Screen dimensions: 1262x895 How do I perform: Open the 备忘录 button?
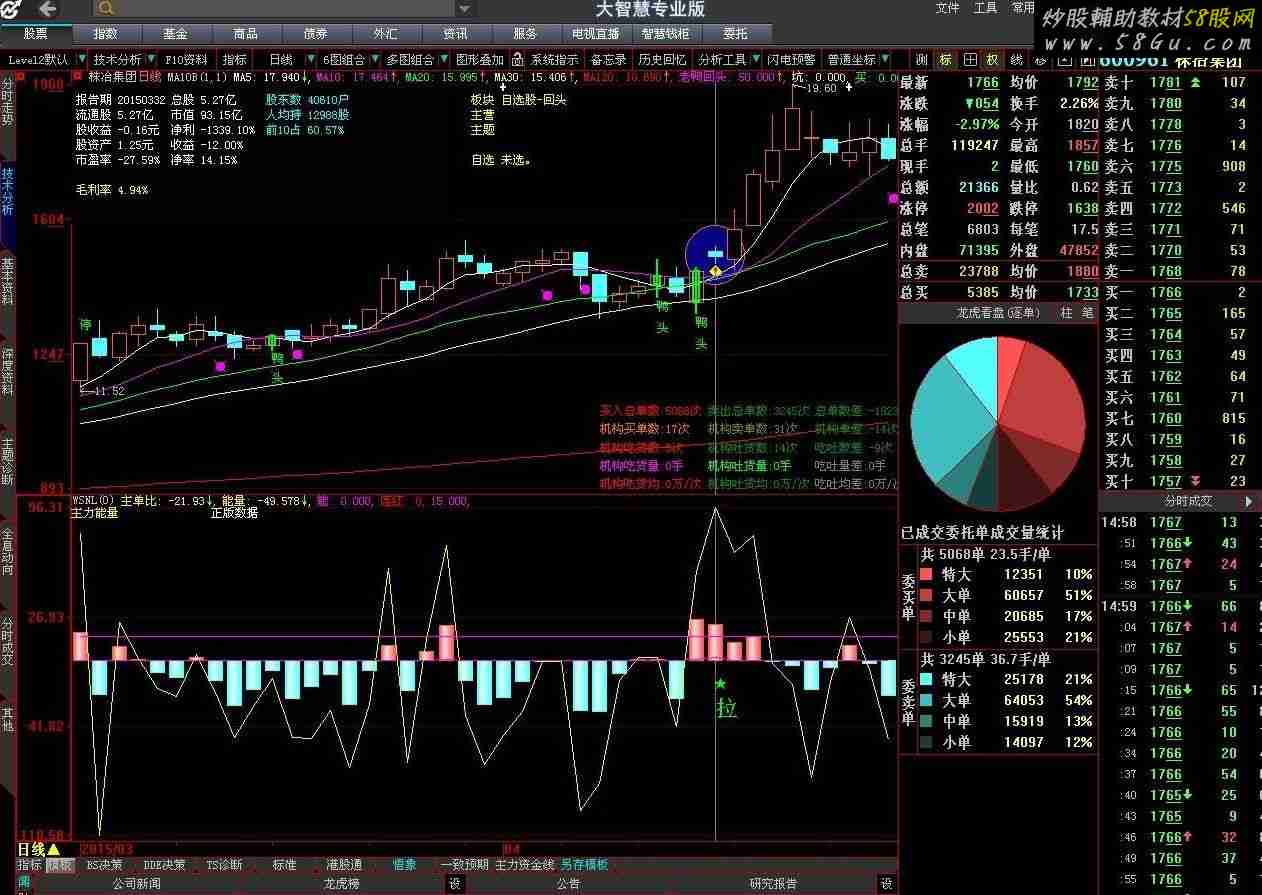608,60
